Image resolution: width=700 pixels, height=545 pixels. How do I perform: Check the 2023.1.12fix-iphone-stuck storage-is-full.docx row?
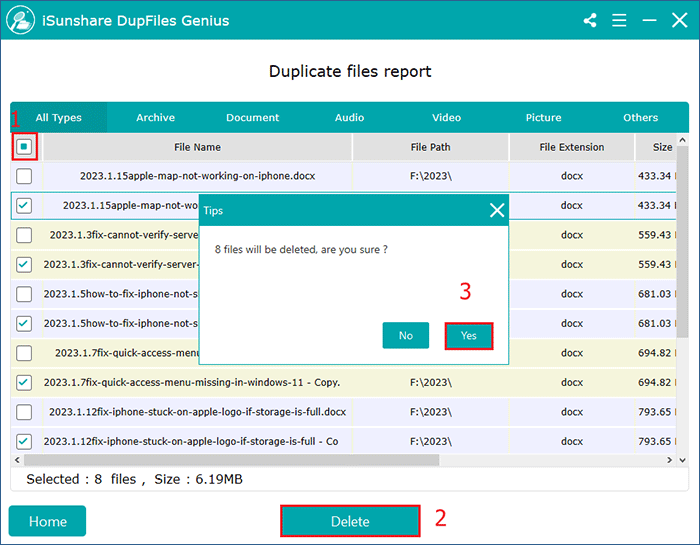24,412
